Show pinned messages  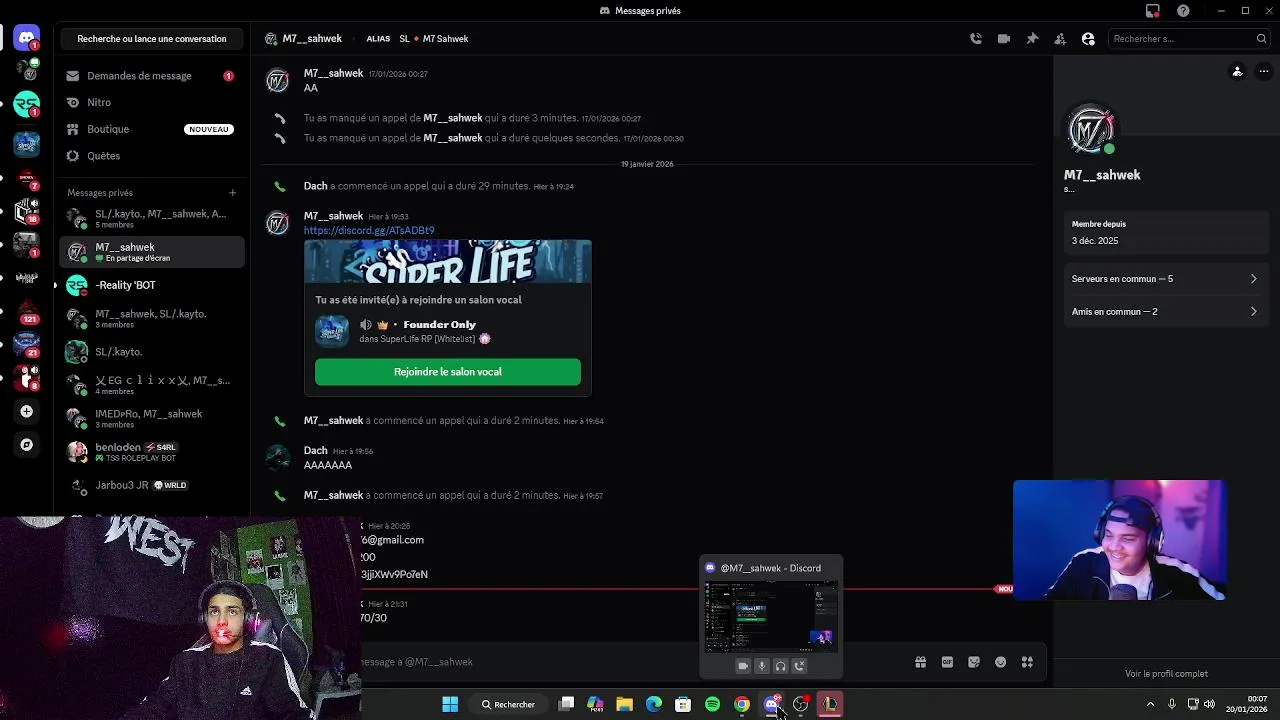click(x=1032, y=39)
